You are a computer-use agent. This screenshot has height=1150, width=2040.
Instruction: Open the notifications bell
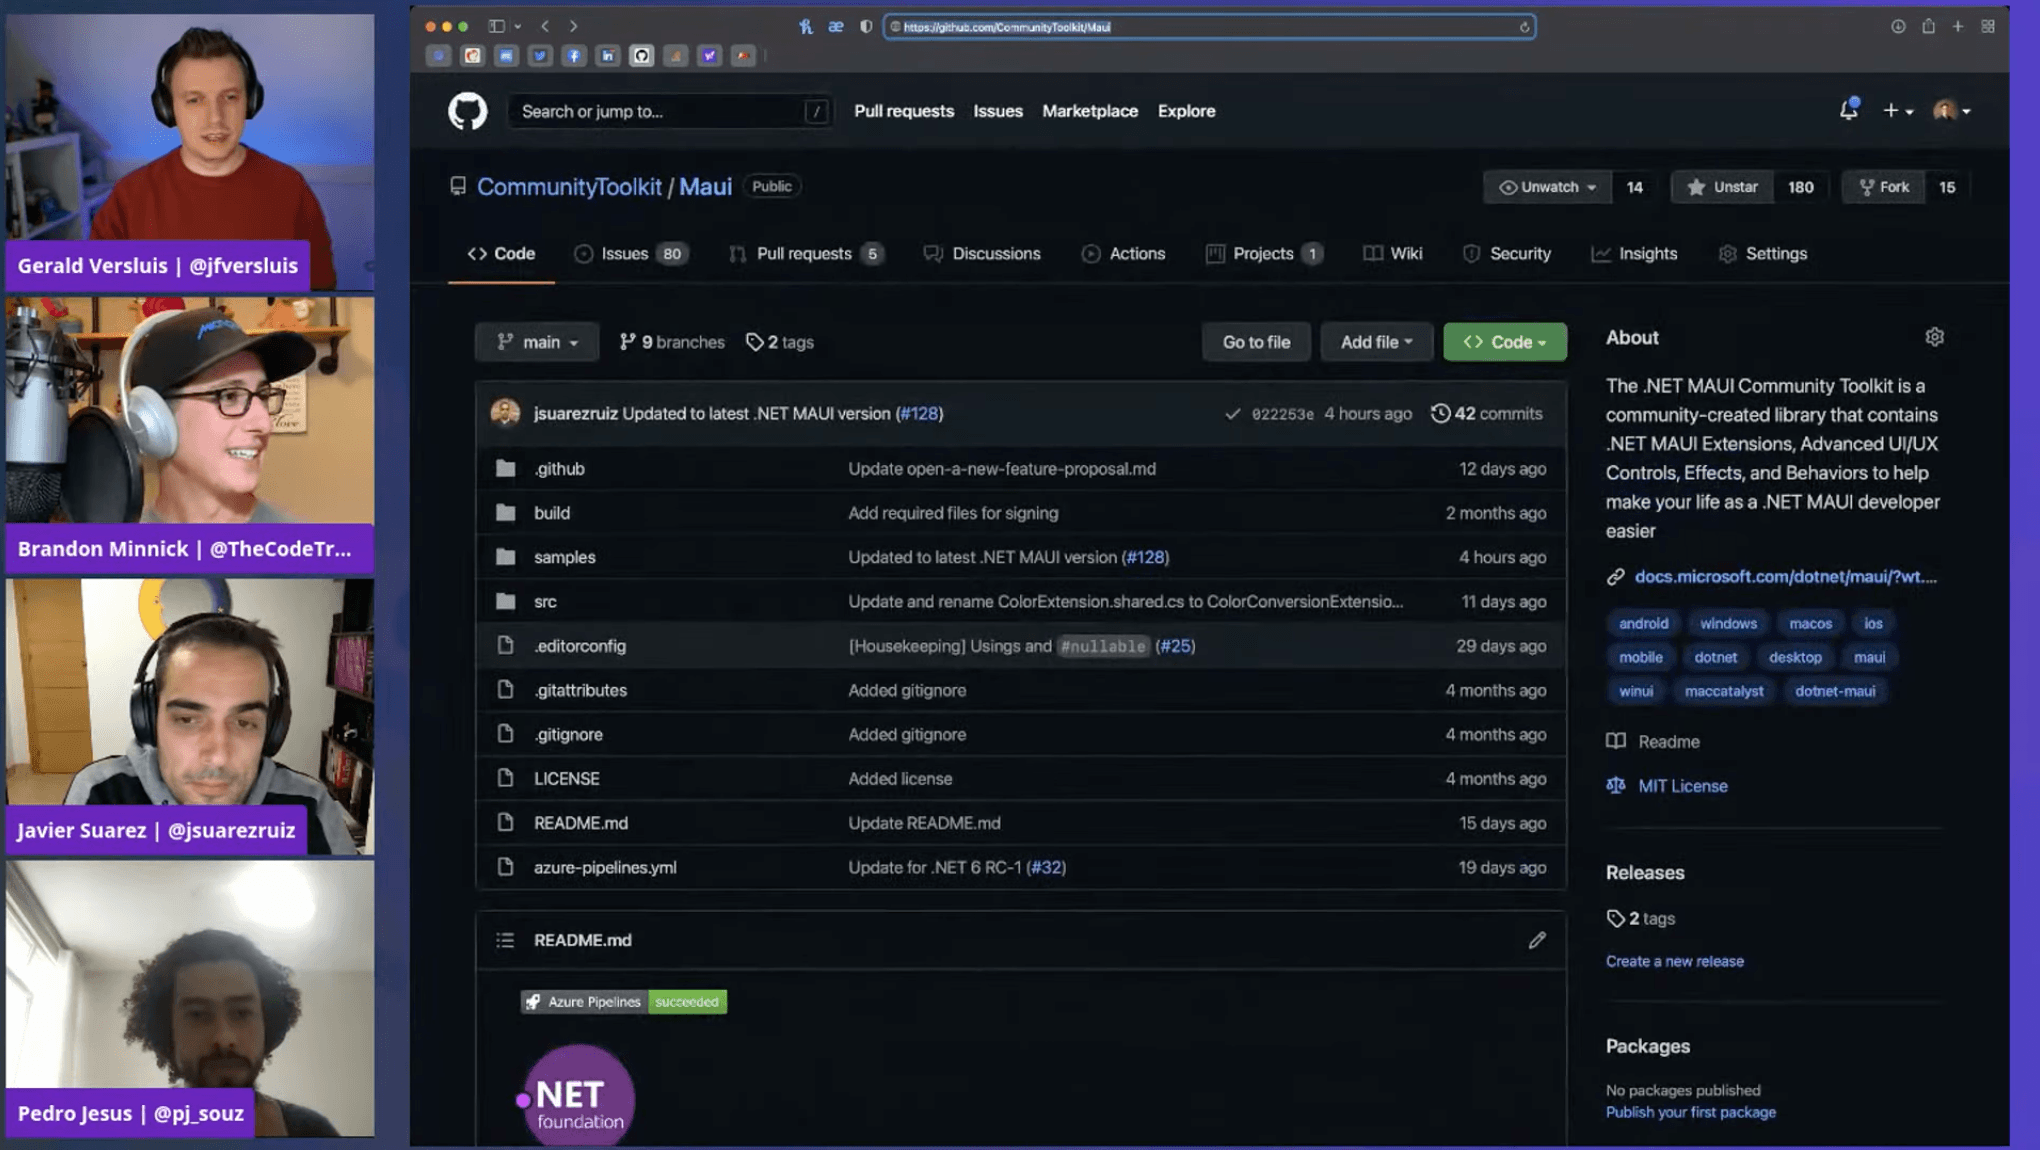[x=1848, y=110]
